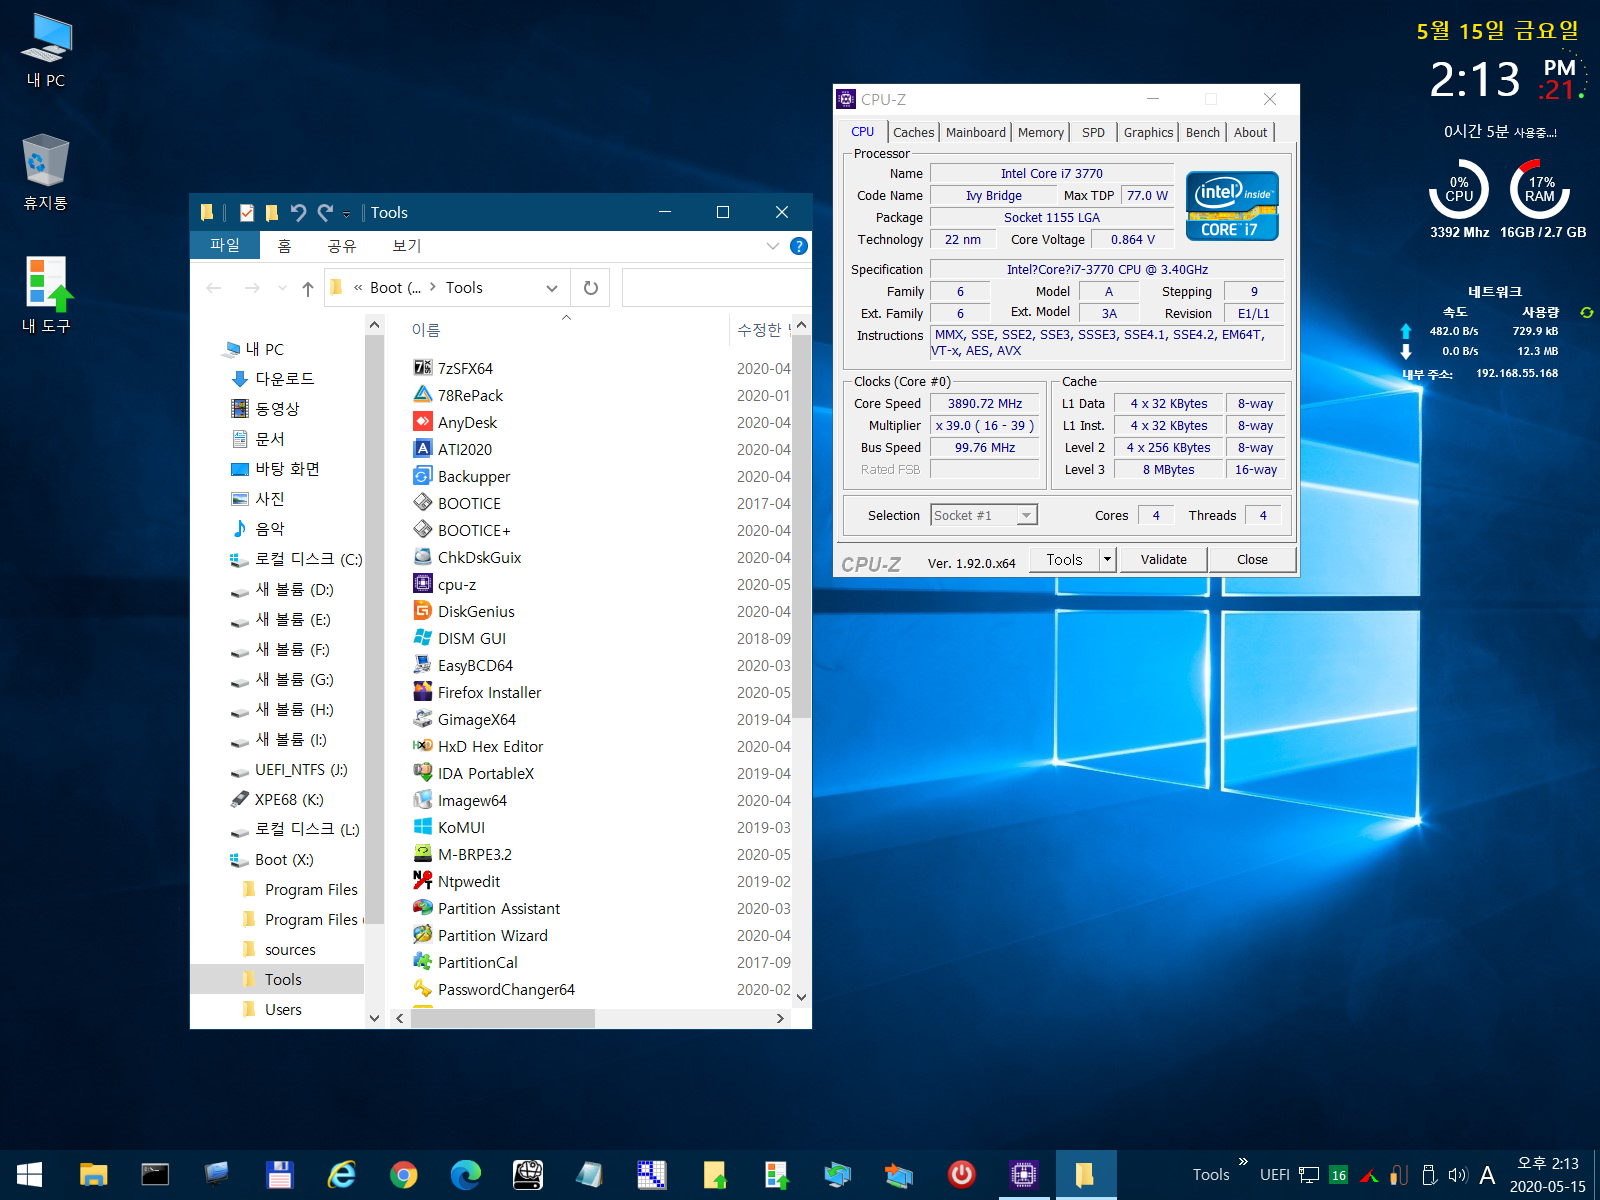Screen dimensions: 1600x1200
Task: Click the Windows Start button
Action: (x=29, y=1174)
